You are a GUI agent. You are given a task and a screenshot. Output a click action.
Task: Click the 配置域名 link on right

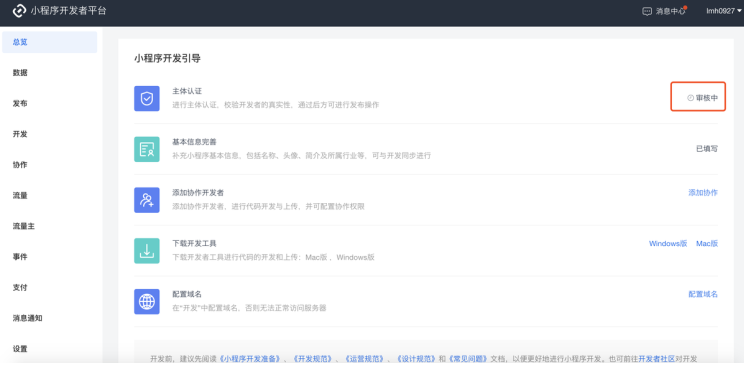pyautogui.click(x=703, y=294)
